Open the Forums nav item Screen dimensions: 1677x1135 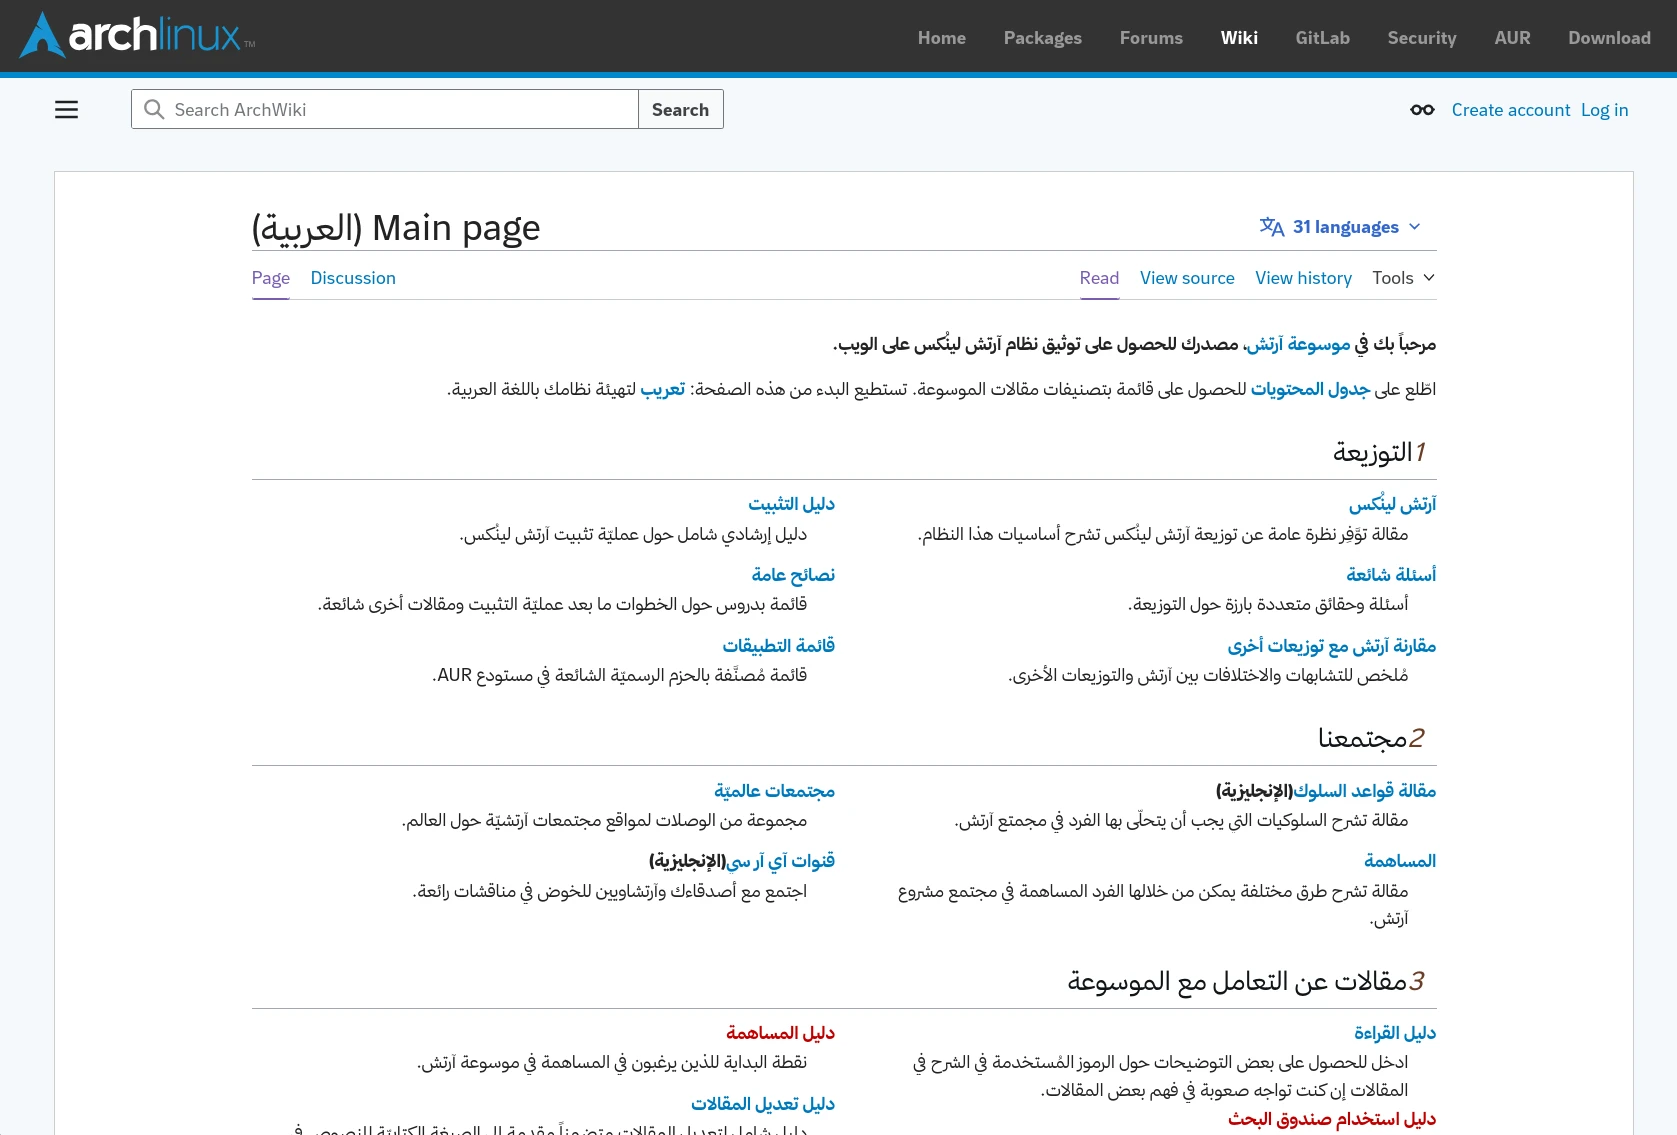coord(1151,38)
